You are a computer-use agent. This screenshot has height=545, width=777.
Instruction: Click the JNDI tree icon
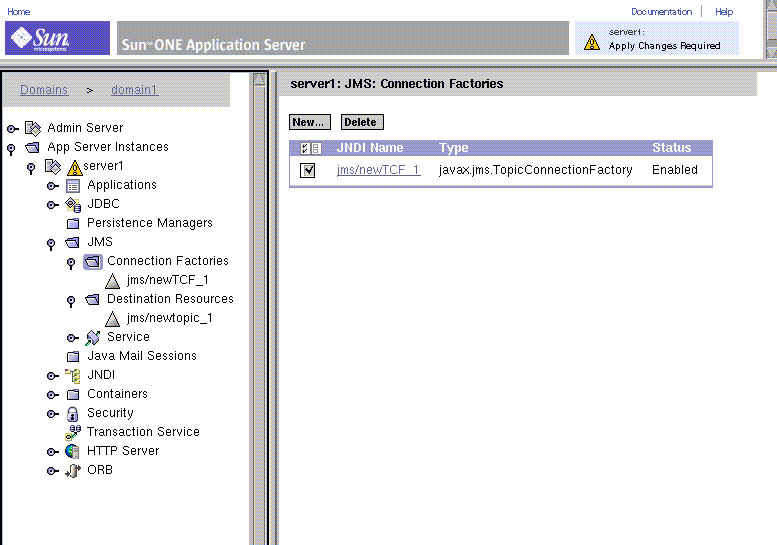(73, 376)
